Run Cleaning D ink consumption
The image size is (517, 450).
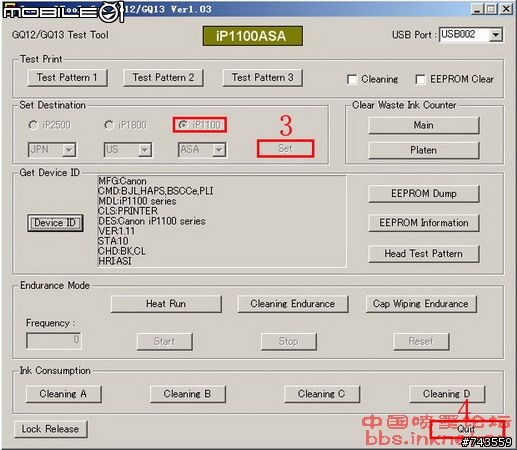click(447, 394)
